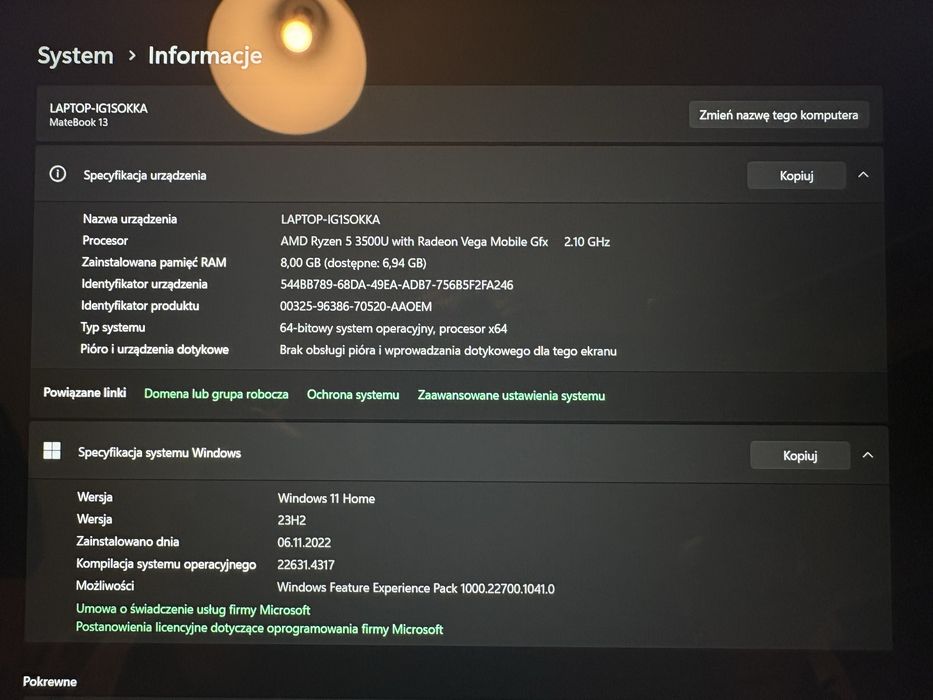Viewport: 933px width, 700px height.
Task: Open Umowa o świadczenie usług firmy Microsoft
Action: [193, 610]
